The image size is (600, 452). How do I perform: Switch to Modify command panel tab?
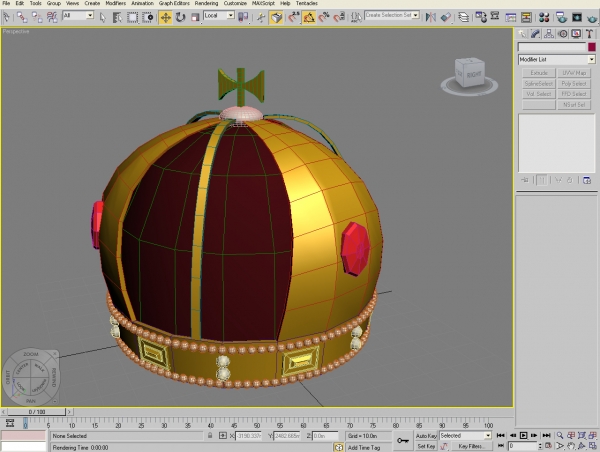535,34
